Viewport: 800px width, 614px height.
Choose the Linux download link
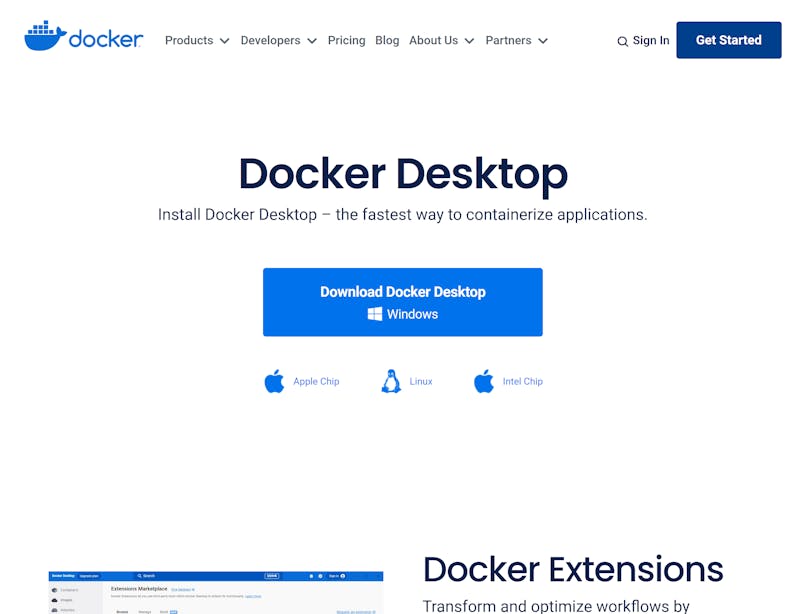click(421, 381)
